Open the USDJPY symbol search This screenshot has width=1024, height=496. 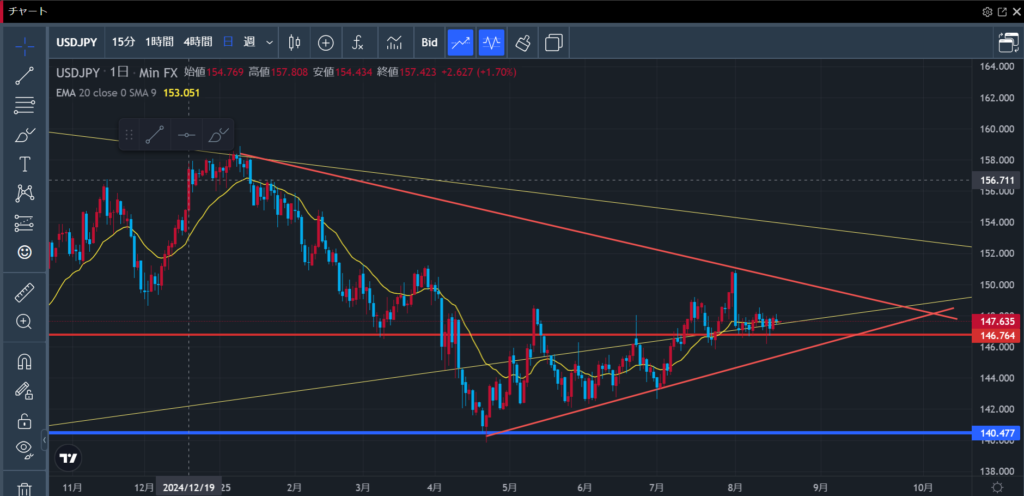76,42
